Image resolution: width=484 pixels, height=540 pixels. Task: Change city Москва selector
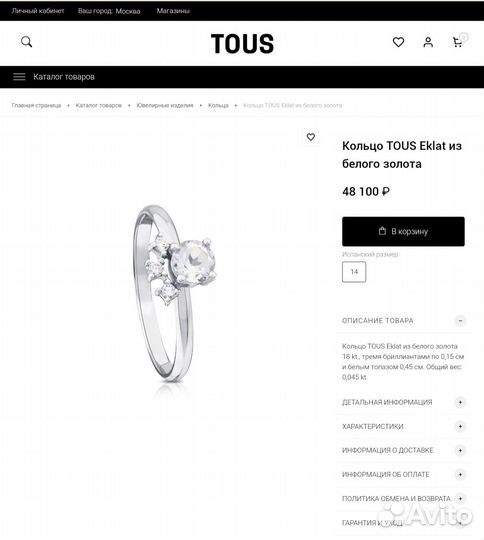[128, 11]
